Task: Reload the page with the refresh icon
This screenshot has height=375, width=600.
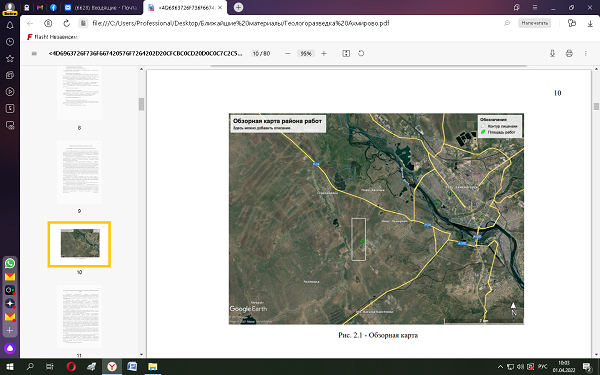Action: tap(67, 23)
